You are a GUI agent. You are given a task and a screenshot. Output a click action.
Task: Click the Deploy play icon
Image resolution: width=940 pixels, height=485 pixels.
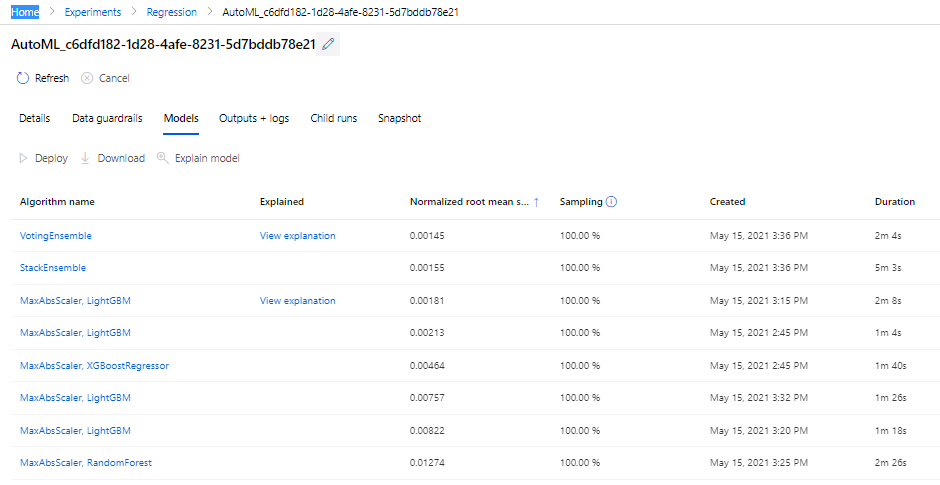pyautogui.click(x=24, y=158)
